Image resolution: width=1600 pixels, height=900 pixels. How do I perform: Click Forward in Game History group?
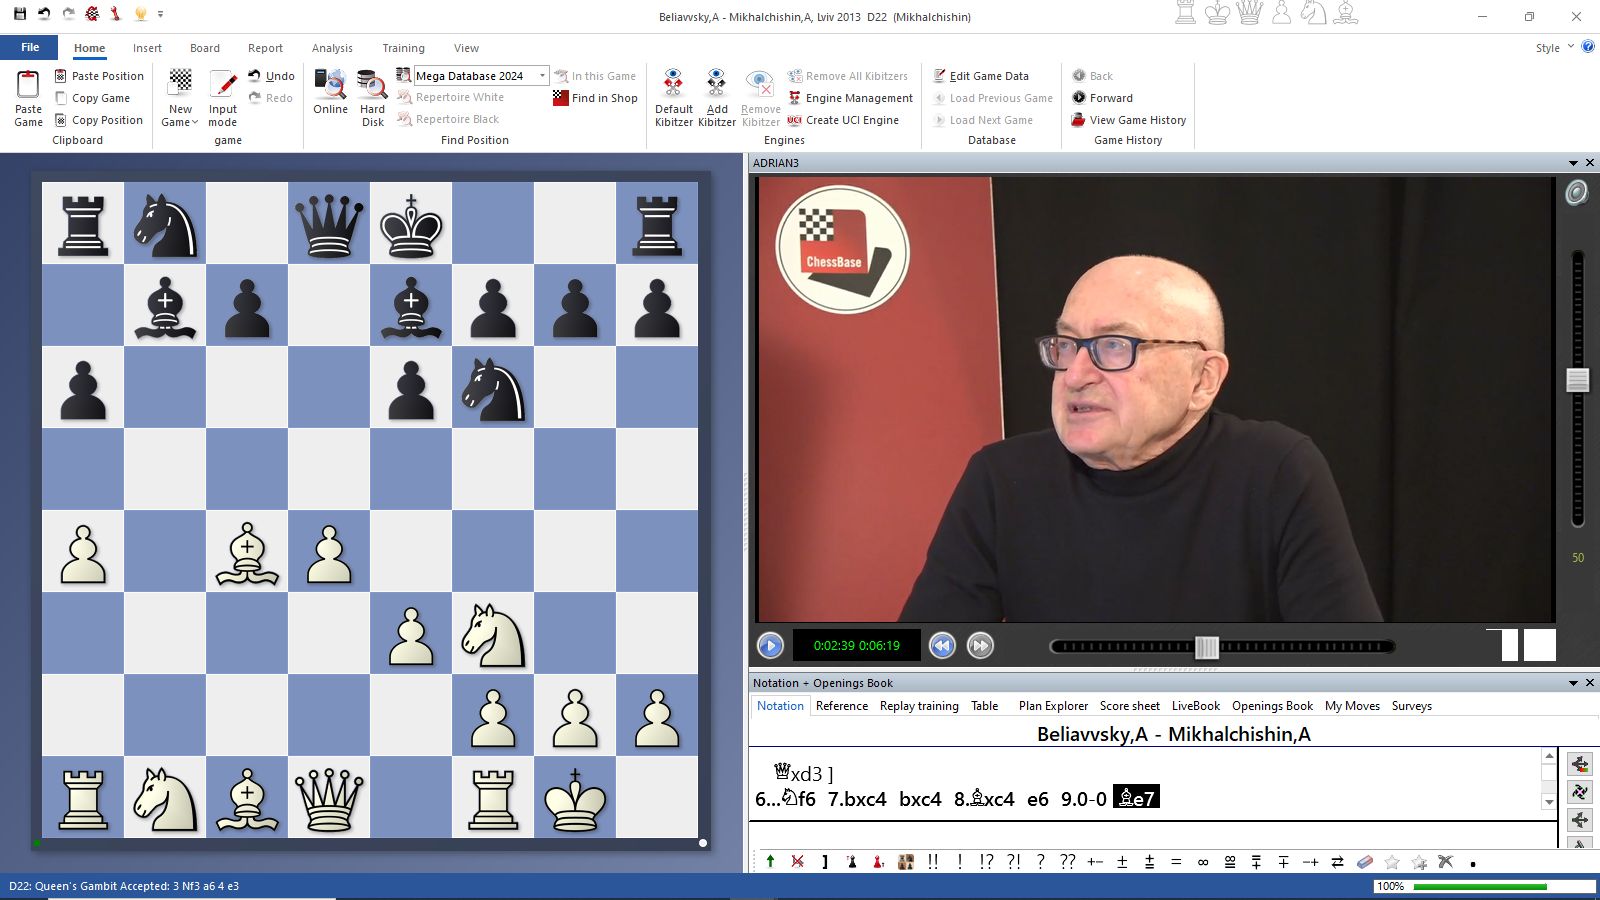[x=1102, y=98]
